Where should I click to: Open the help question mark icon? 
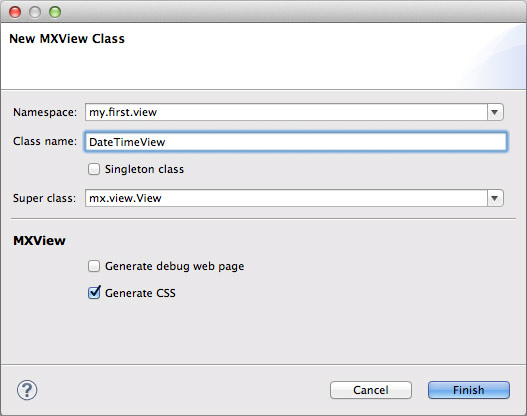pyautogui.click(x=27, y=390)
